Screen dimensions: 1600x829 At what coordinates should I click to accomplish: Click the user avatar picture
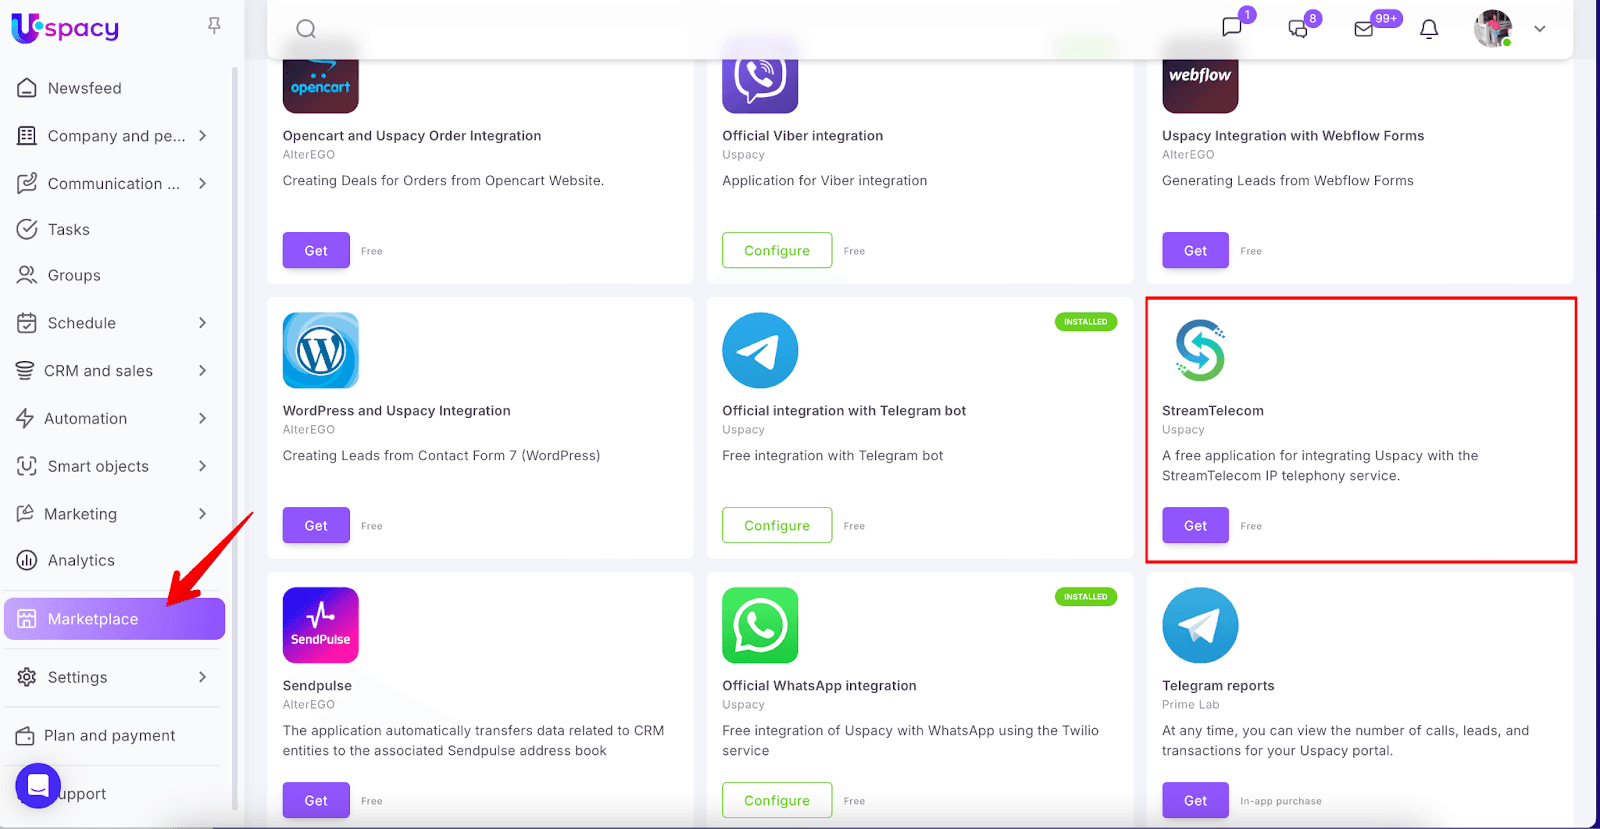pyautogui.click(x=1492, y=29)
